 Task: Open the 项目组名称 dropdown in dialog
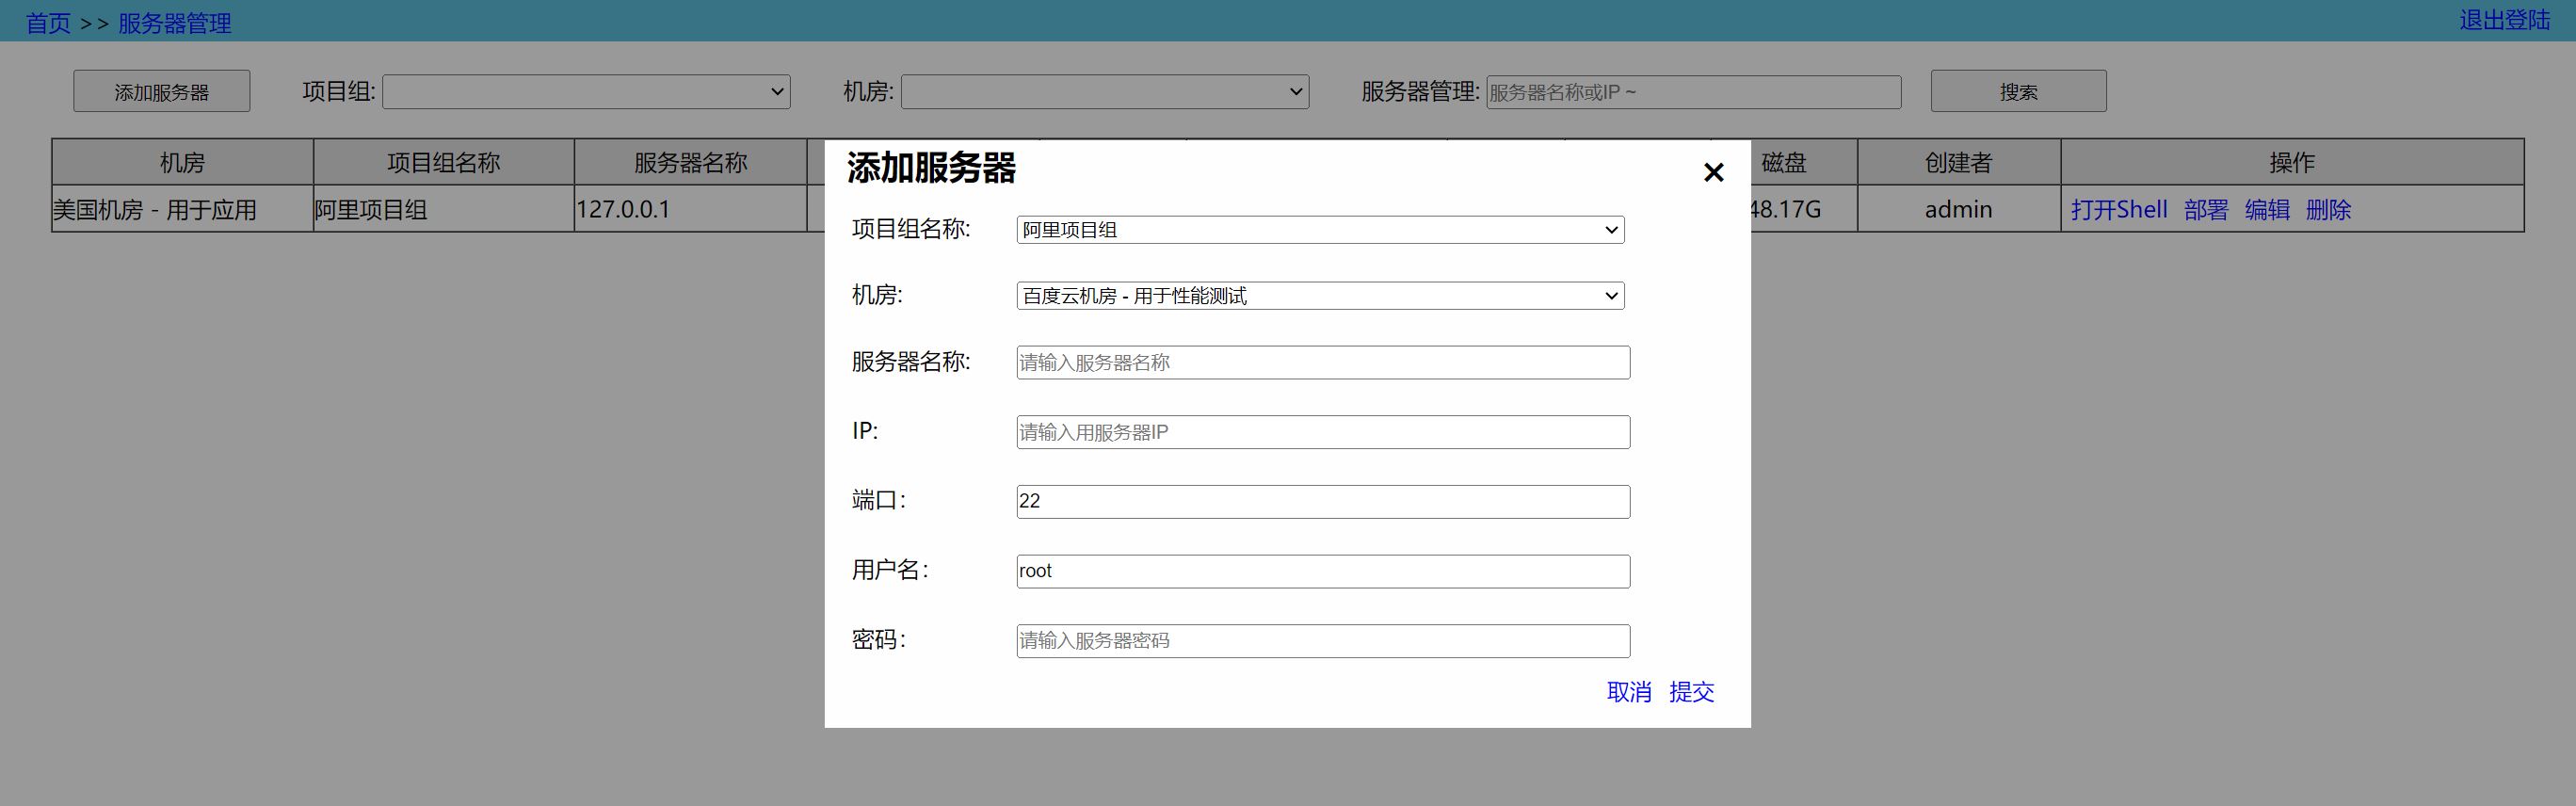(1319, 230)
